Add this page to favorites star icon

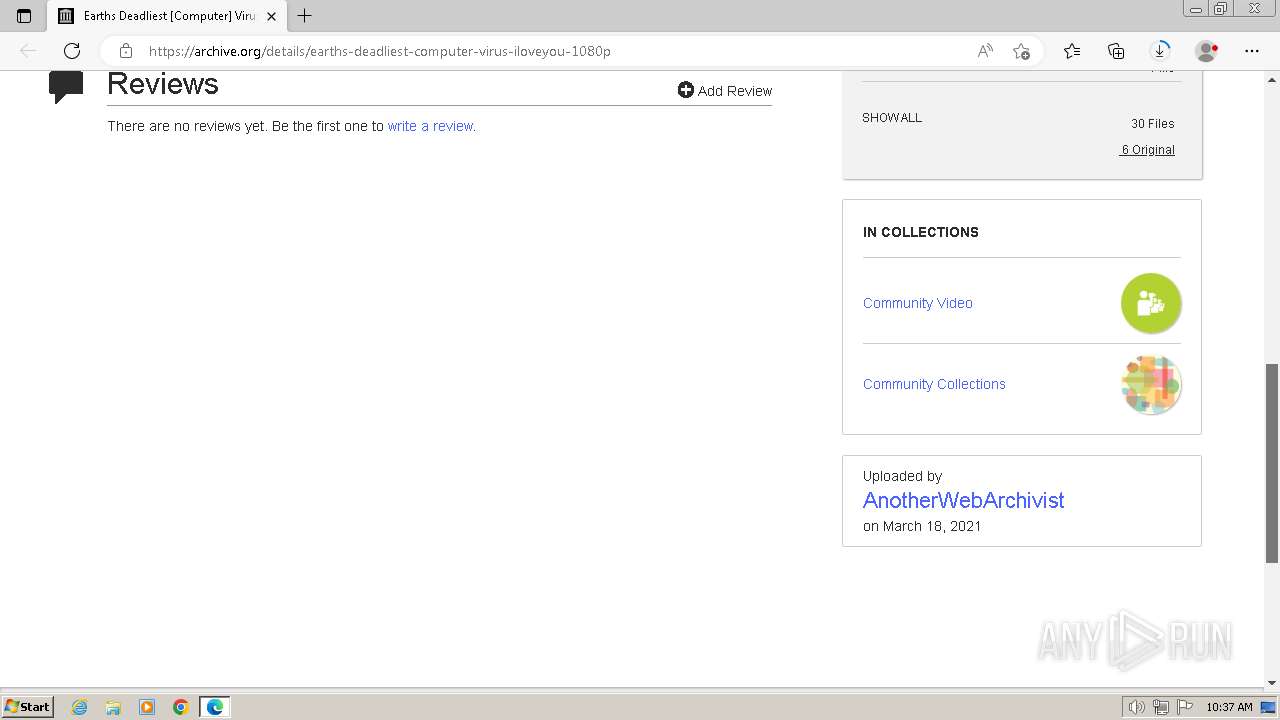coord(1021,51)
